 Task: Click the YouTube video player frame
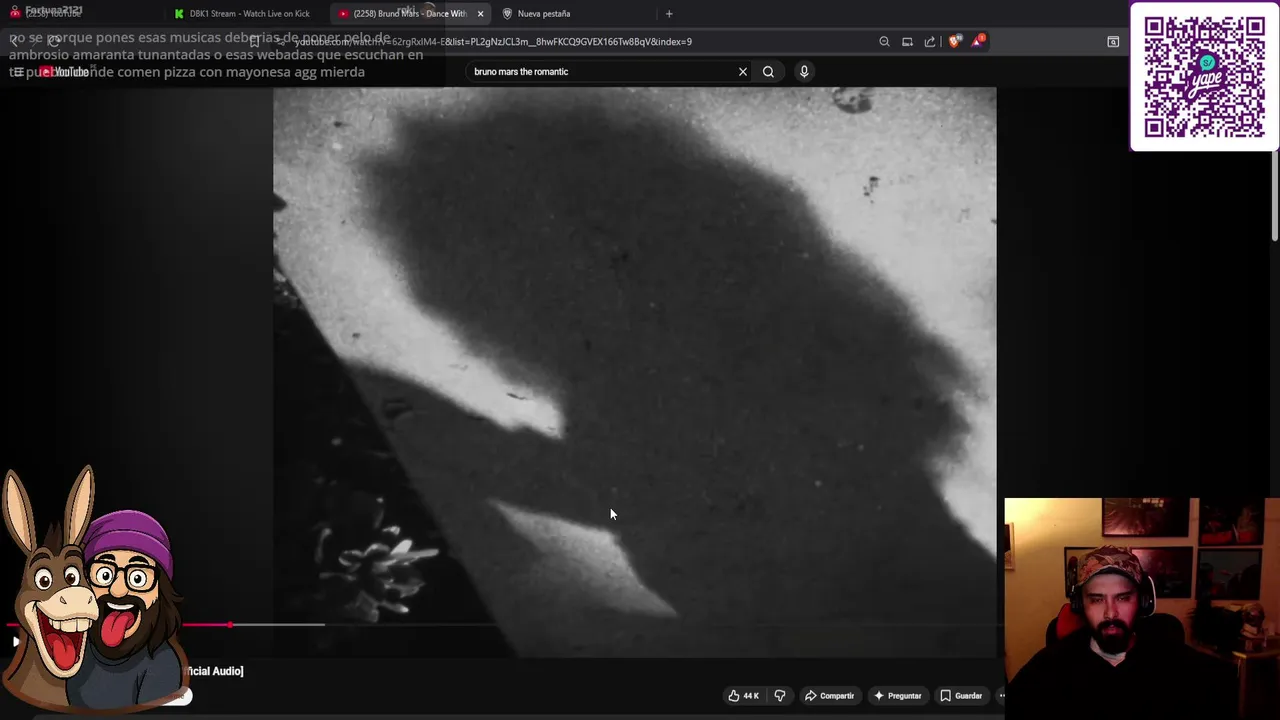634,372
